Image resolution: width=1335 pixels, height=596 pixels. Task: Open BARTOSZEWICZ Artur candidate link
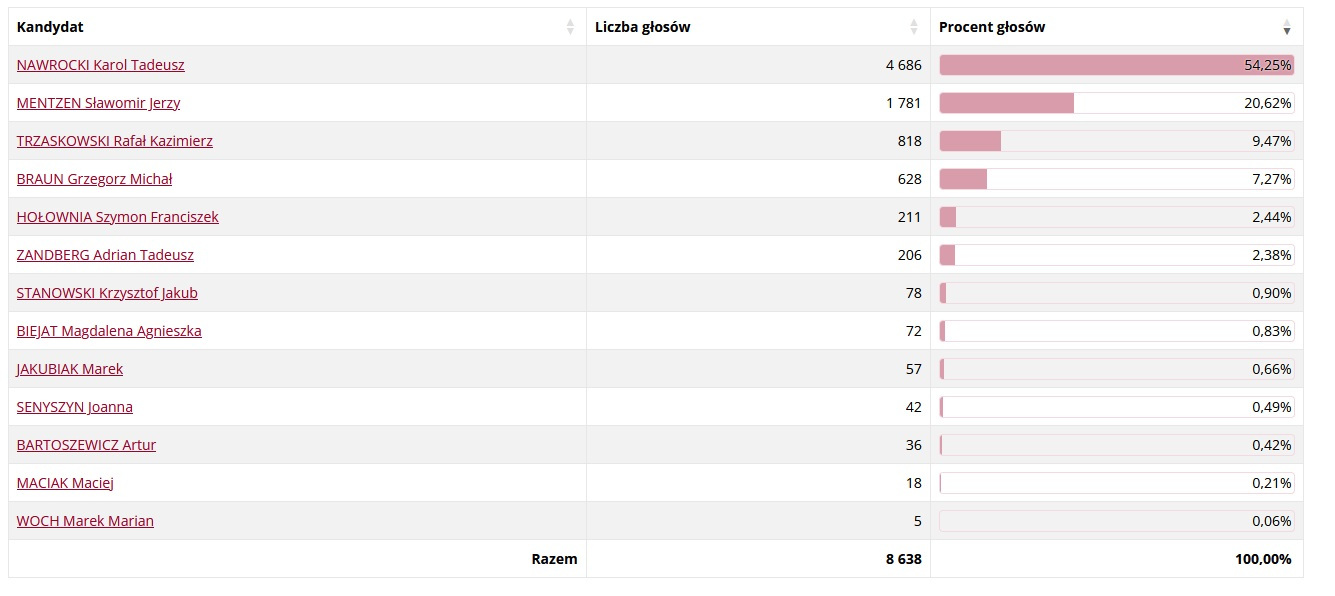(x=87, y=445)
